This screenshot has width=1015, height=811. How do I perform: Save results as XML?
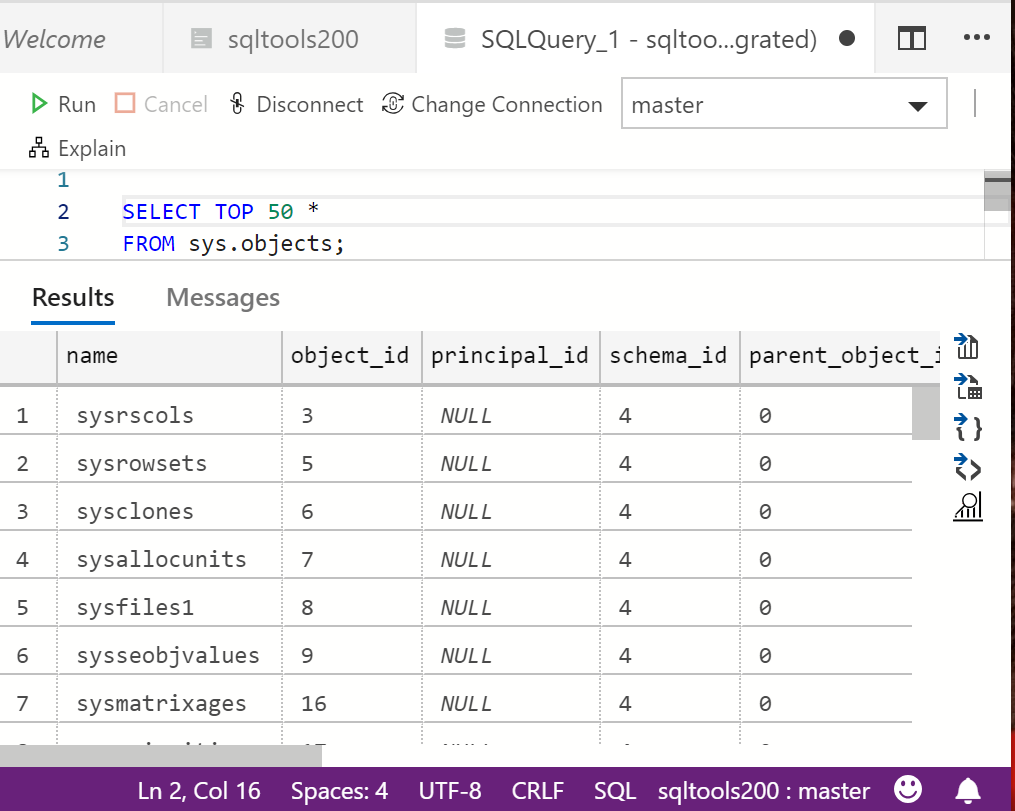pyautogui.click(x=966, y=467)
